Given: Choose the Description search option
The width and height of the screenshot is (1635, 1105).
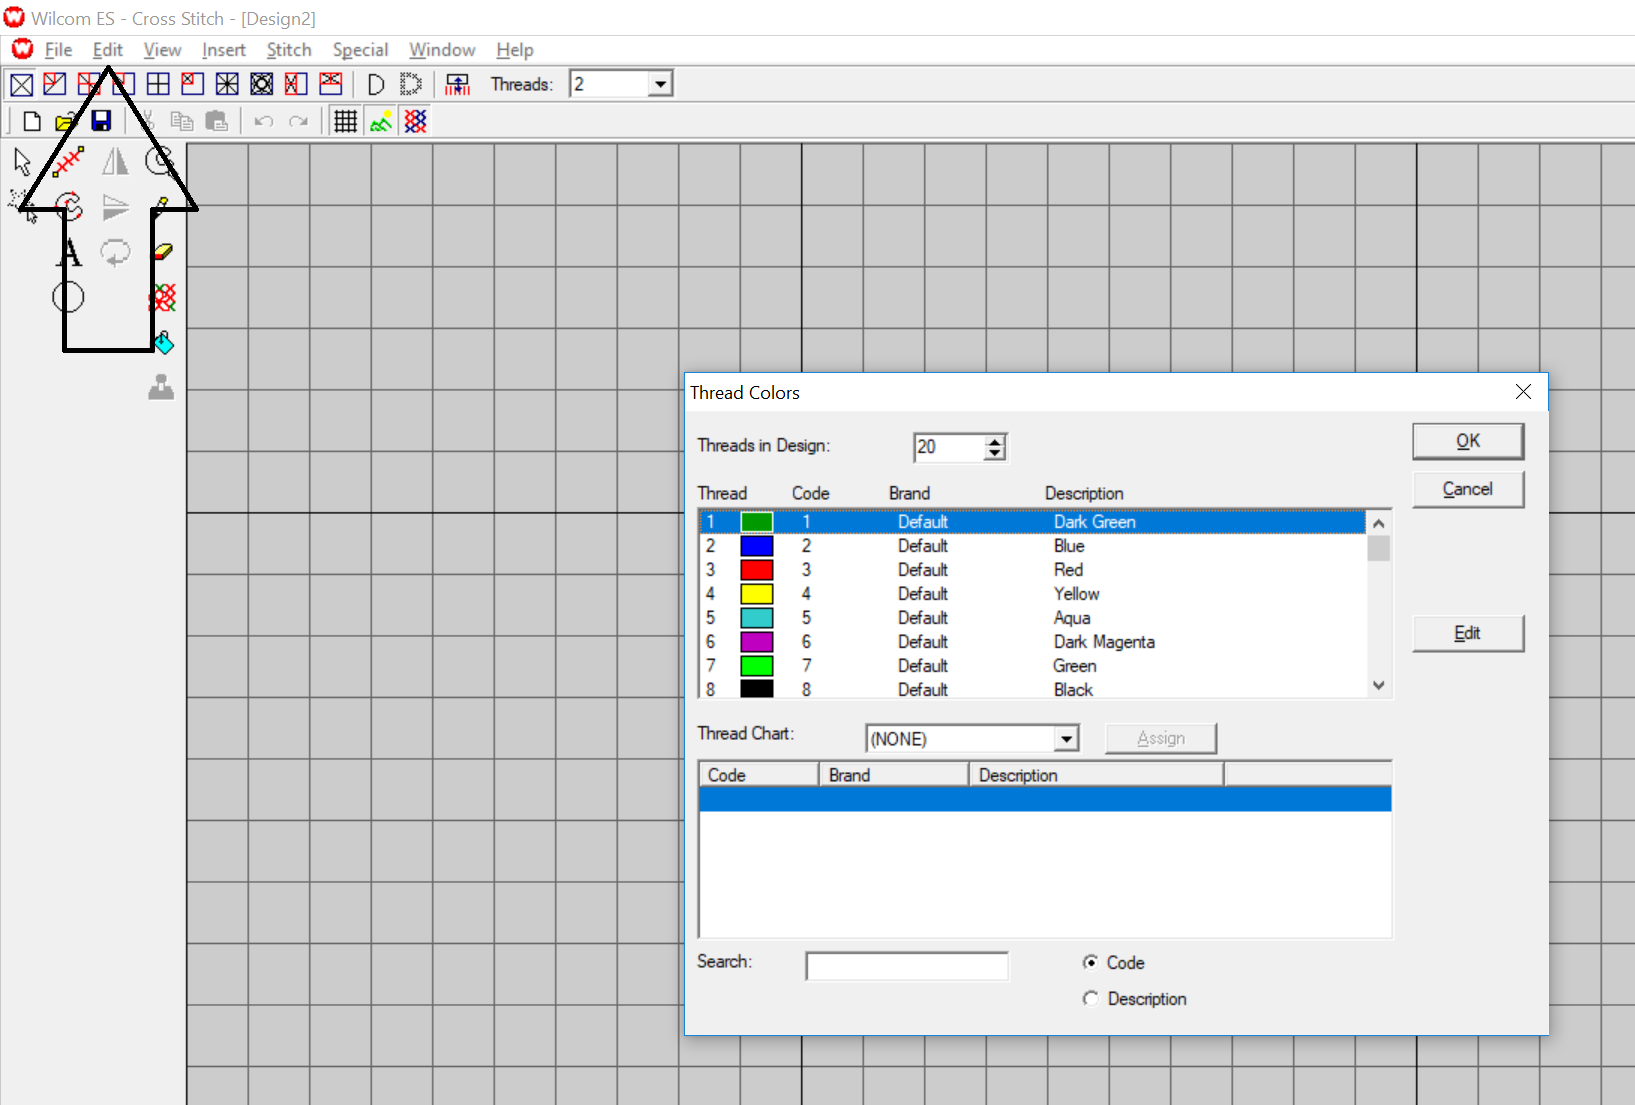Looking at the screenshot, I should [x=1090, y=998].
